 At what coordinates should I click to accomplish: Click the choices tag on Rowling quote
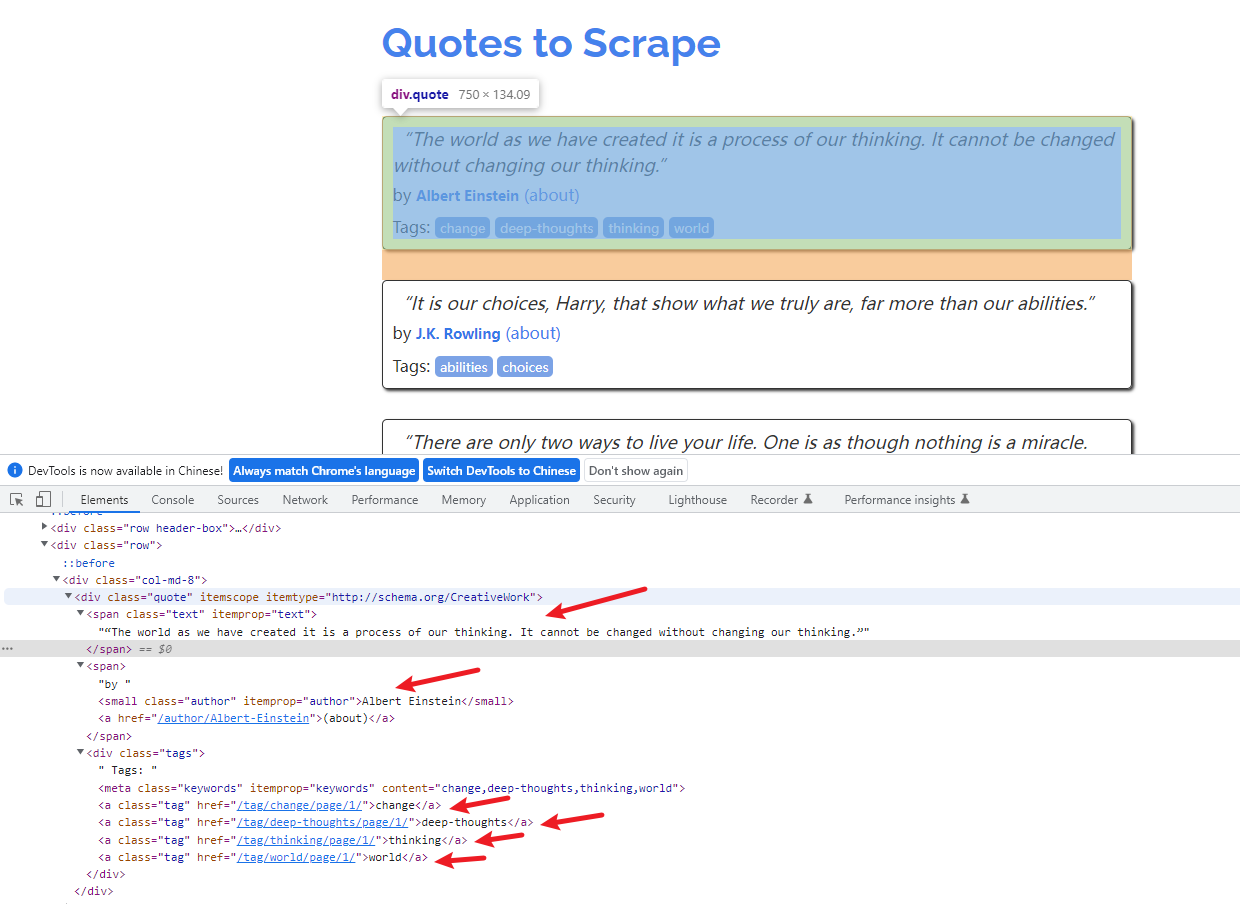click(x=525, y=367)
